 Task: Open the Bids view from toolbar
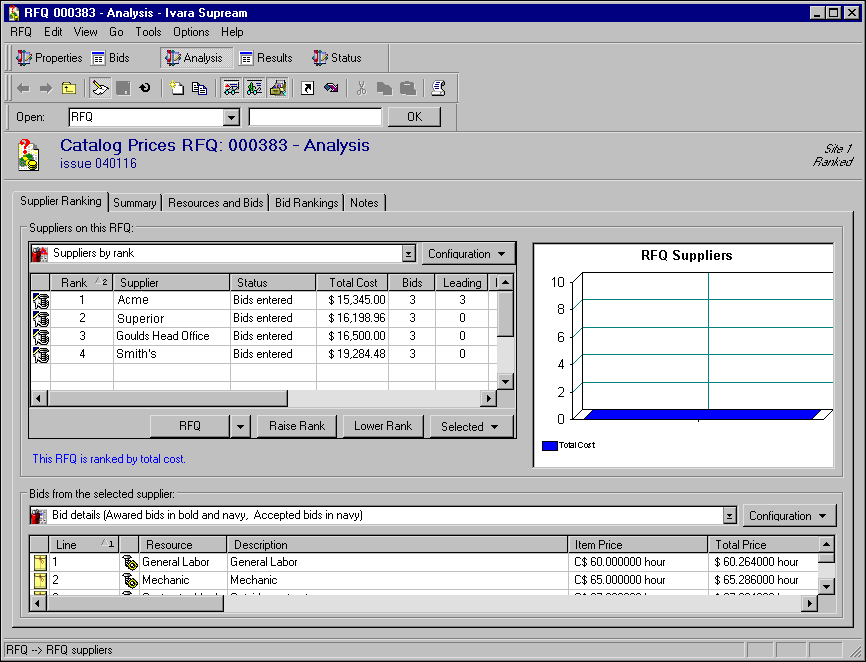[110, 58]
